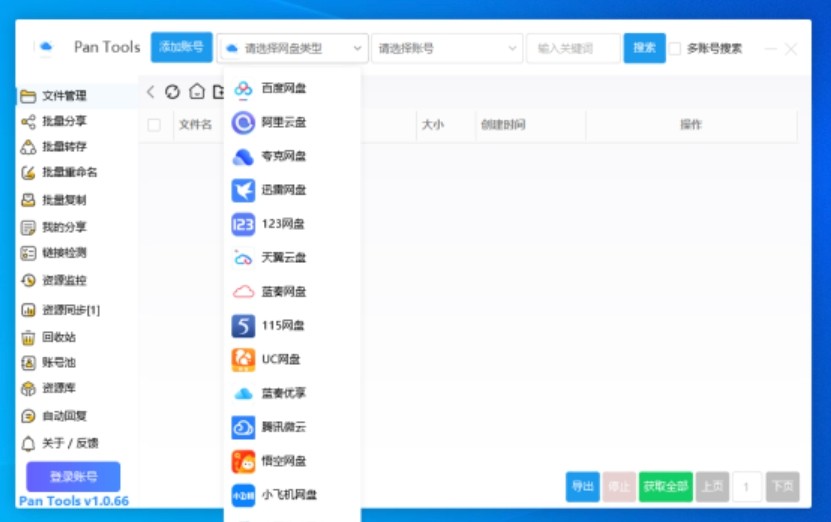
Task: Go to next page with 下页
Action: tap(782, 486)
